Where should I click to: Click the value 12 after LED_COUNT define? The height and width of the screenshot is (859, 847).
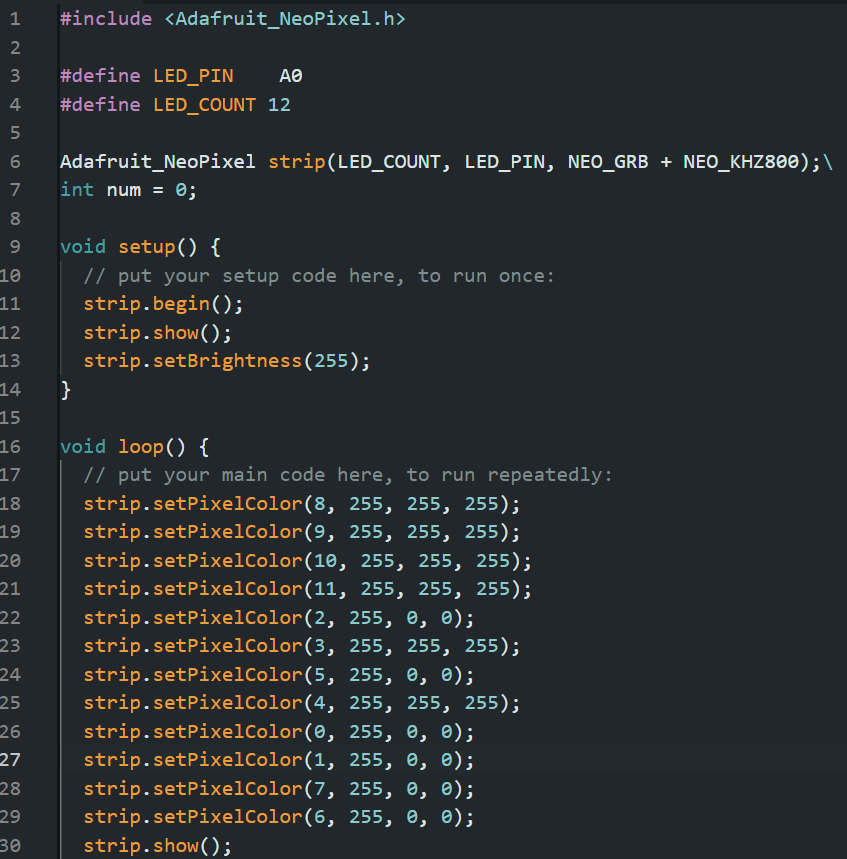click(x=279, y=104)
